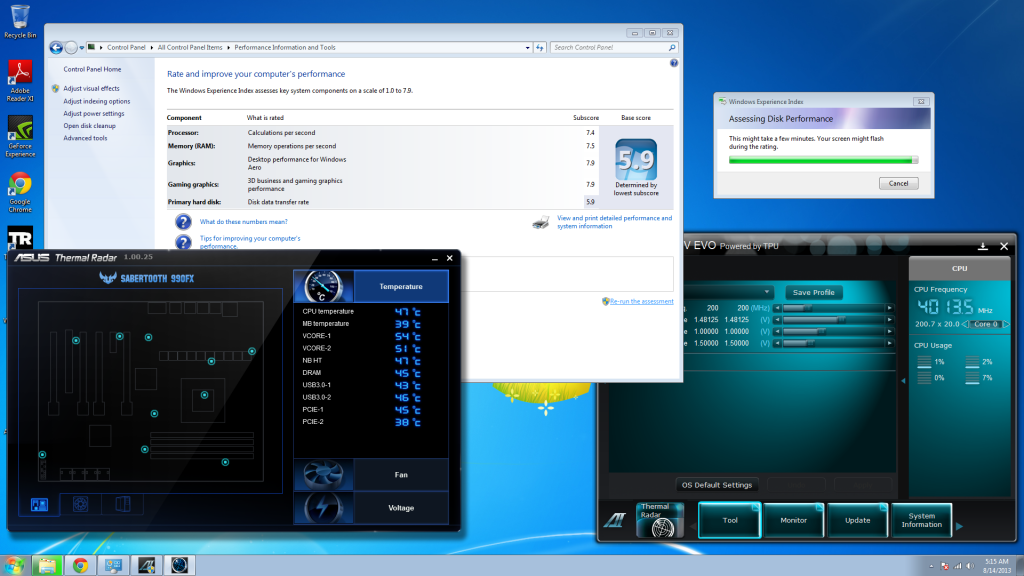The image size is (1024, 576).
Task: Open GeForce Experience desktop shortcut
Action: tap(20, 135)
